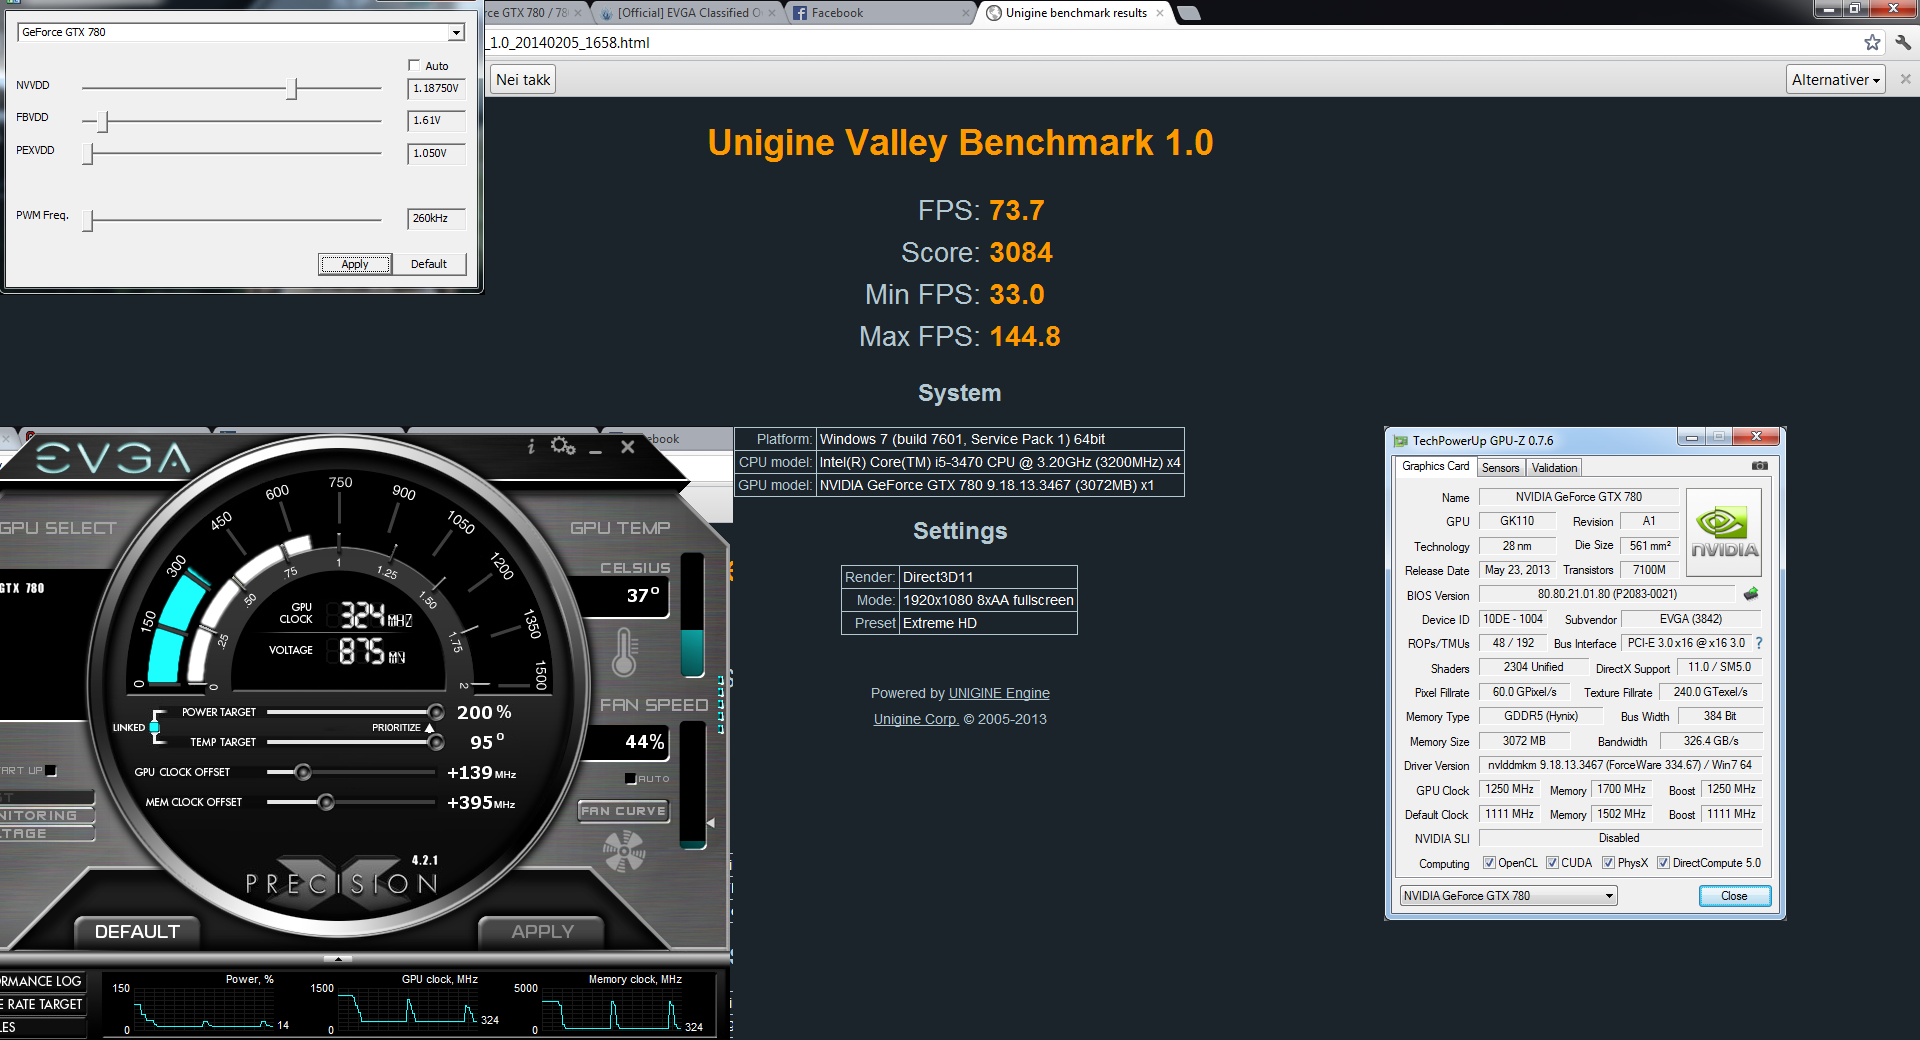The height and width of the screenshot is (1040, 1920).
Task: Take a GPU-Z screenshot with camera icon
Action: click(1760, 466)
